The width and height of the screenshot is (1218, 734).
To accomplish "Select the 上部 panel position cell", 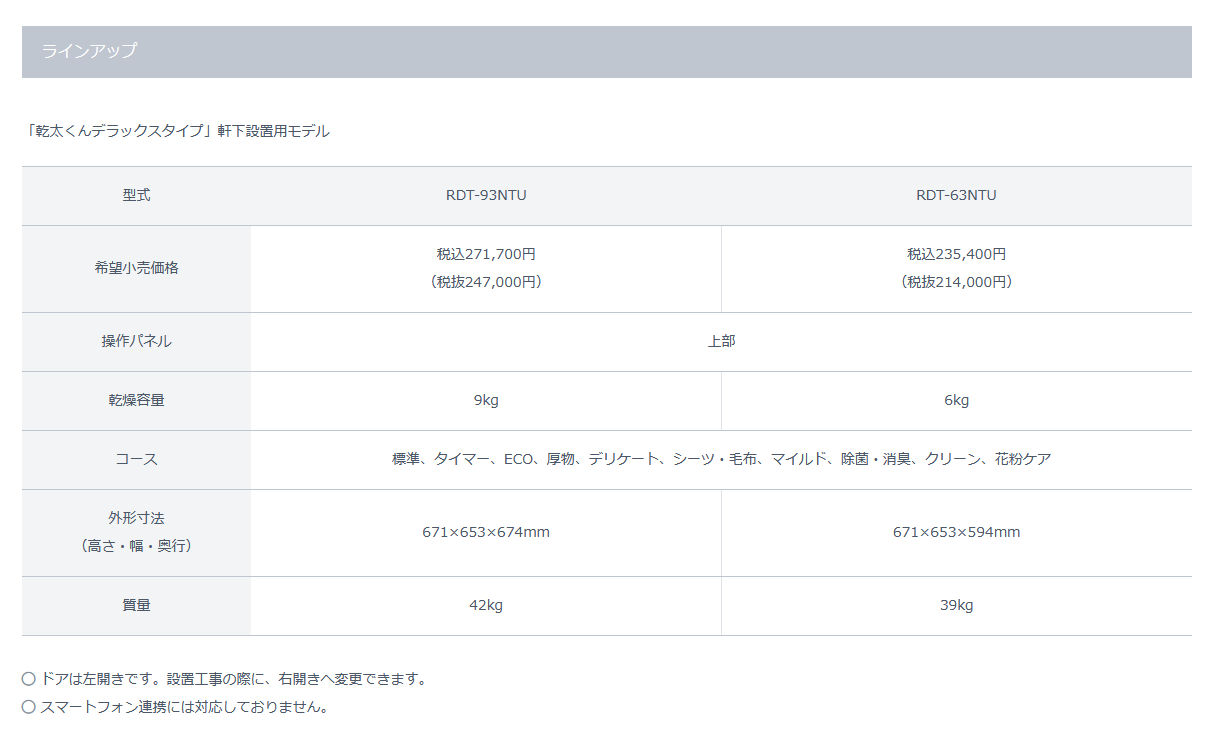I will pyautogui.click(x=721, y=341).
